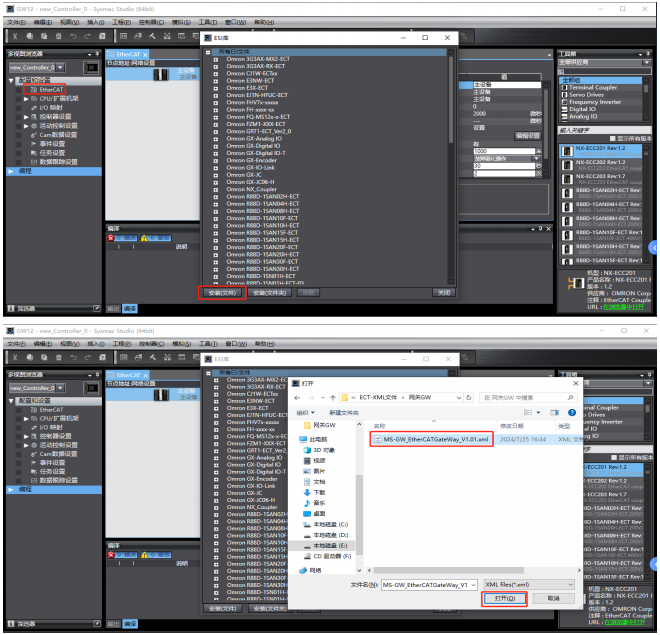Viewport: 660px width, 635px height.
Task: Select NX-ECC202 Rev:1.2 in upper toolbox
Action: [601, 165]
